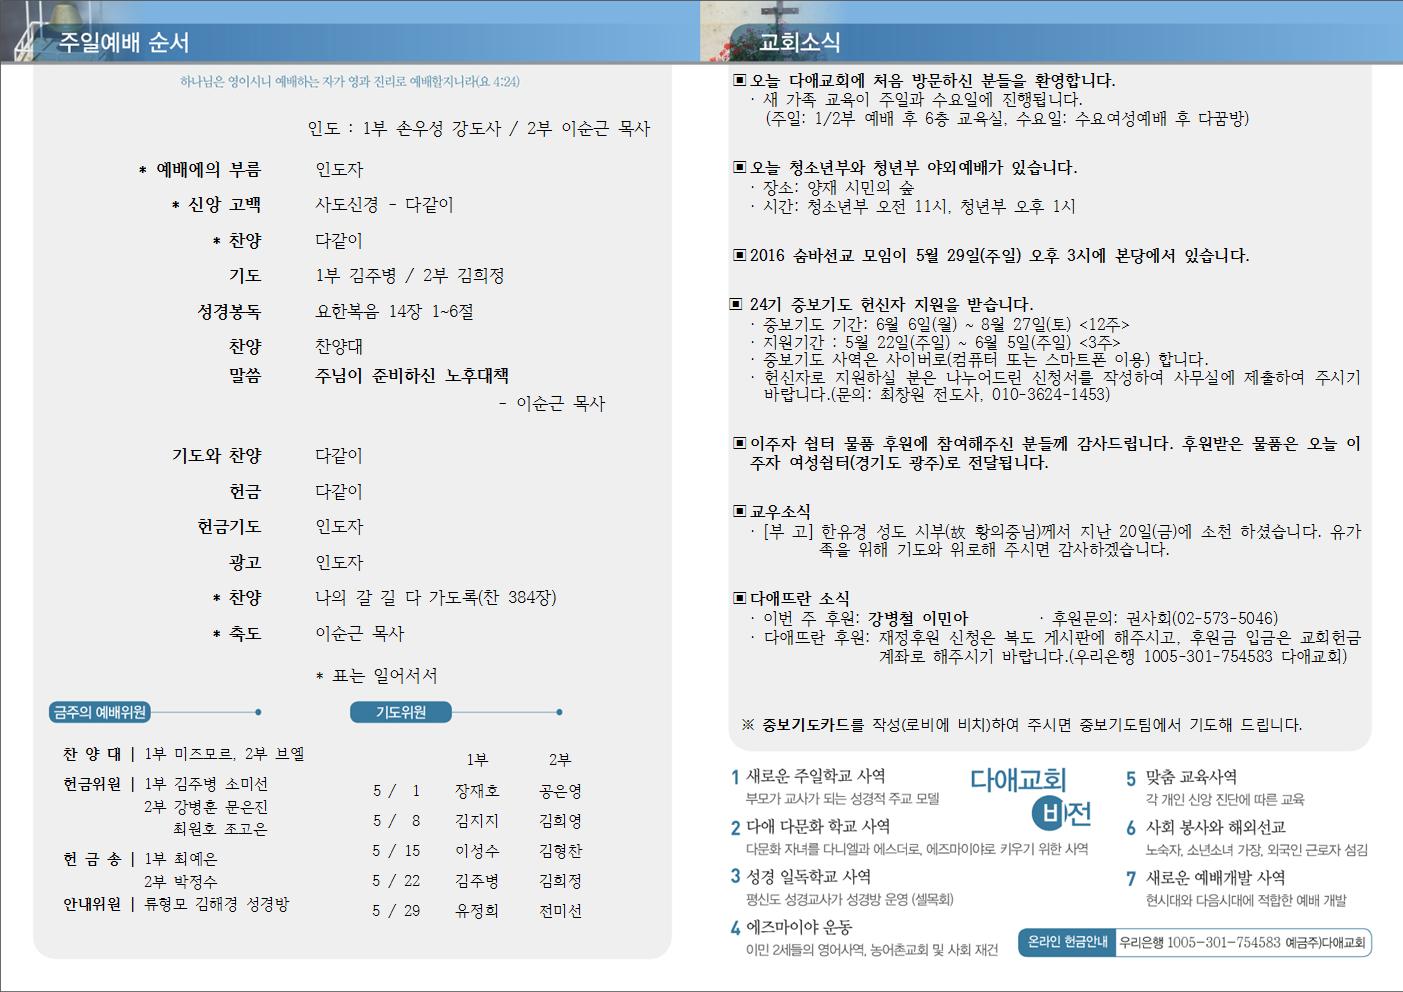Viewport: 1403px width, 992px height.
Task: Click the 다애교회 비전 logo
Action: [x=1030, y=797]
